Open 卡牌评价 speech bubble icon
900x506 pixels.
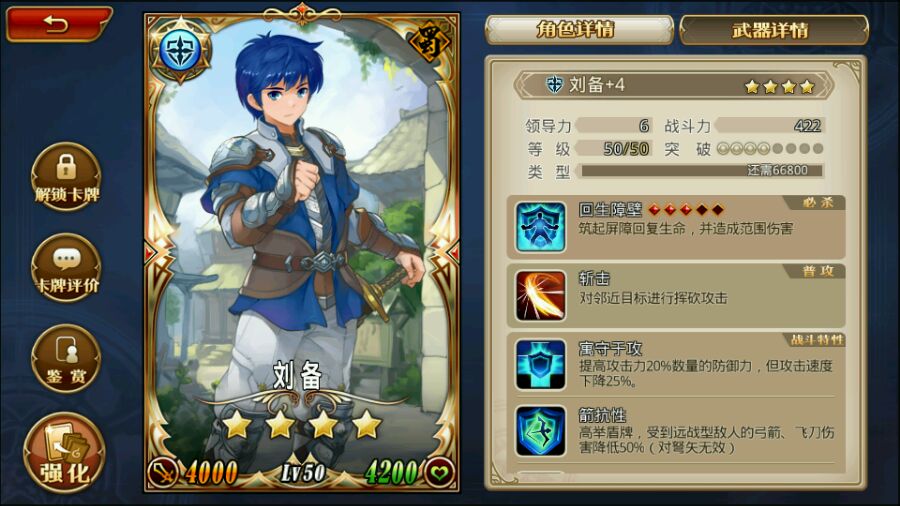point(67,267)
